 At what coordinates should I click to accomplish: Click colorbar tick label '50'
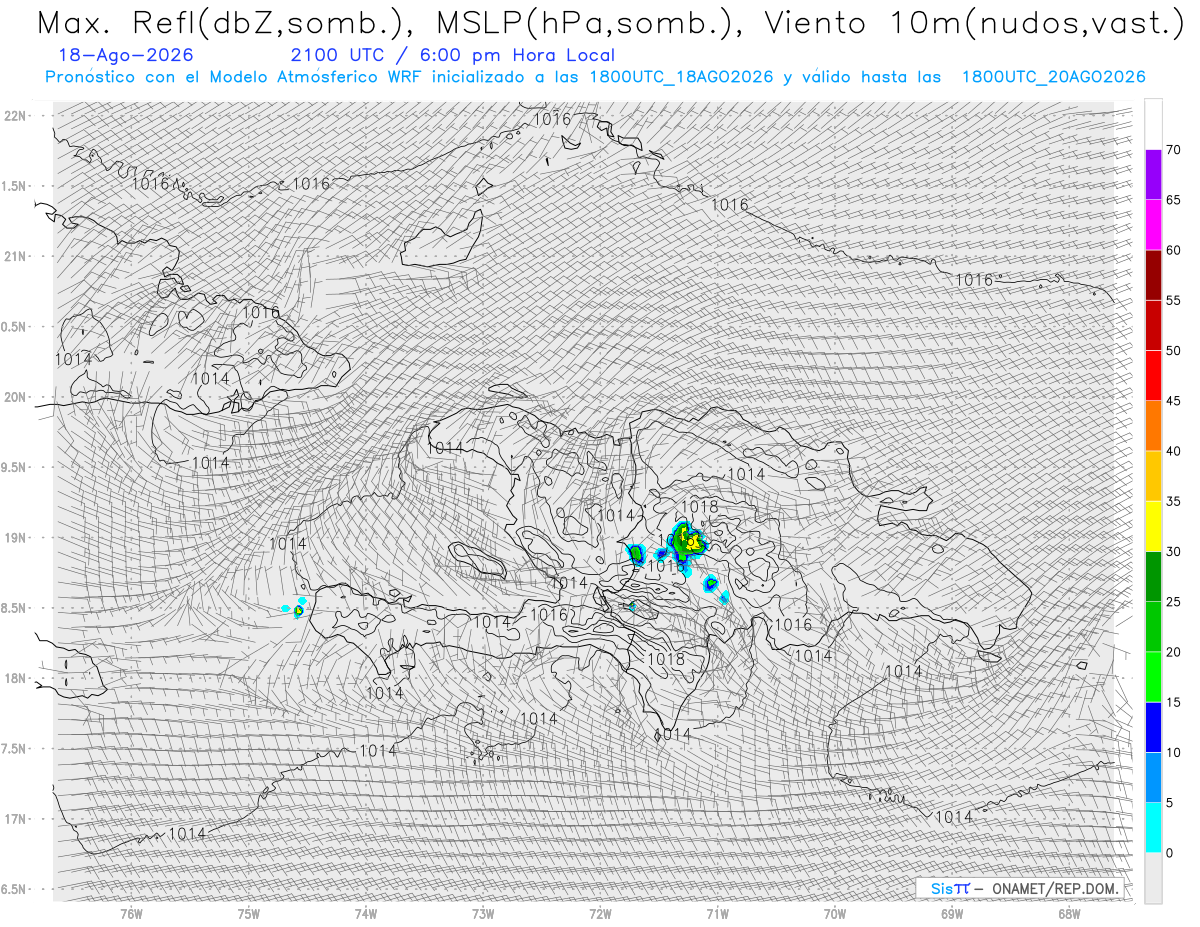tap(1174, 351)
